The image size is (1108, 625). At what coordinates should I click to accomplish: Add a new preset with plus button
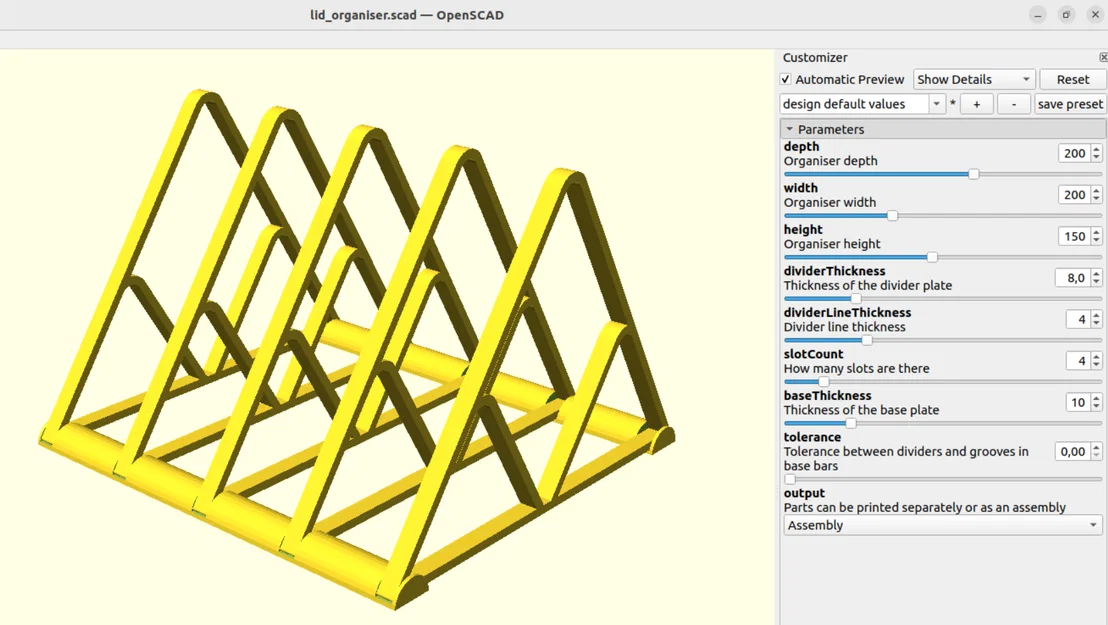977,104
